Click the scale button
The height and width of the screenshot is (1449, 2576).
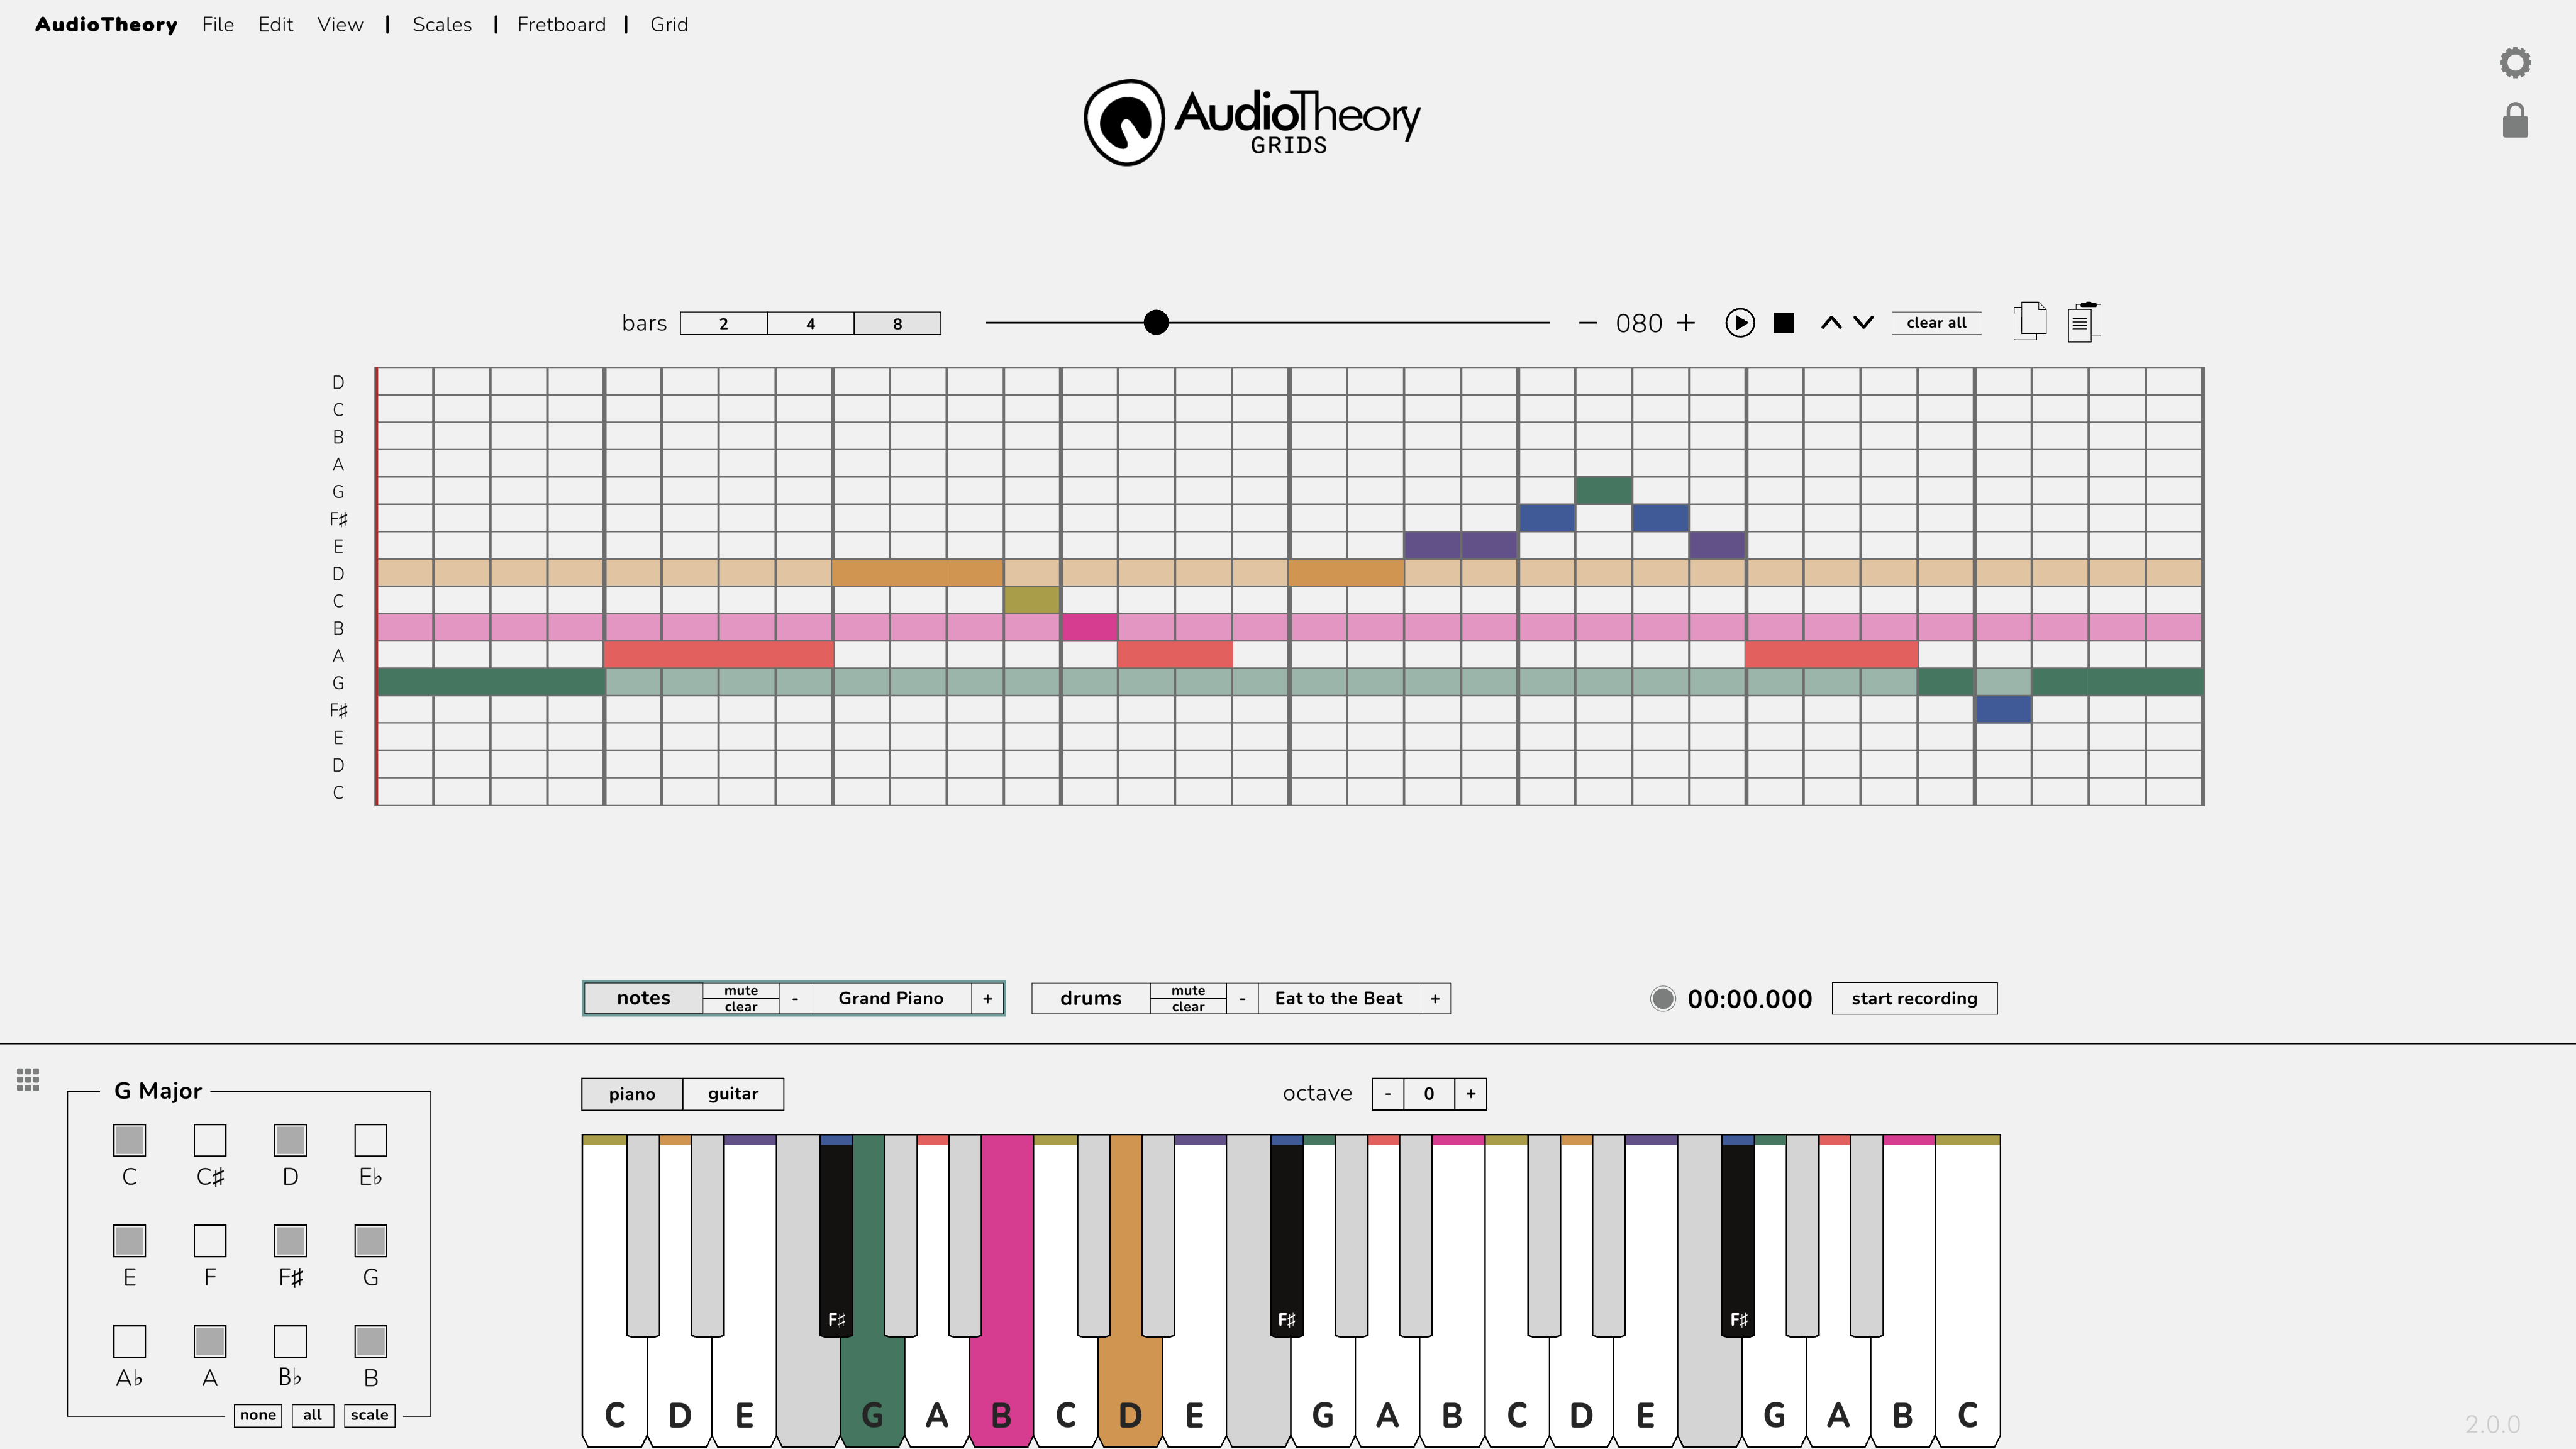[x=369, y=1414]
